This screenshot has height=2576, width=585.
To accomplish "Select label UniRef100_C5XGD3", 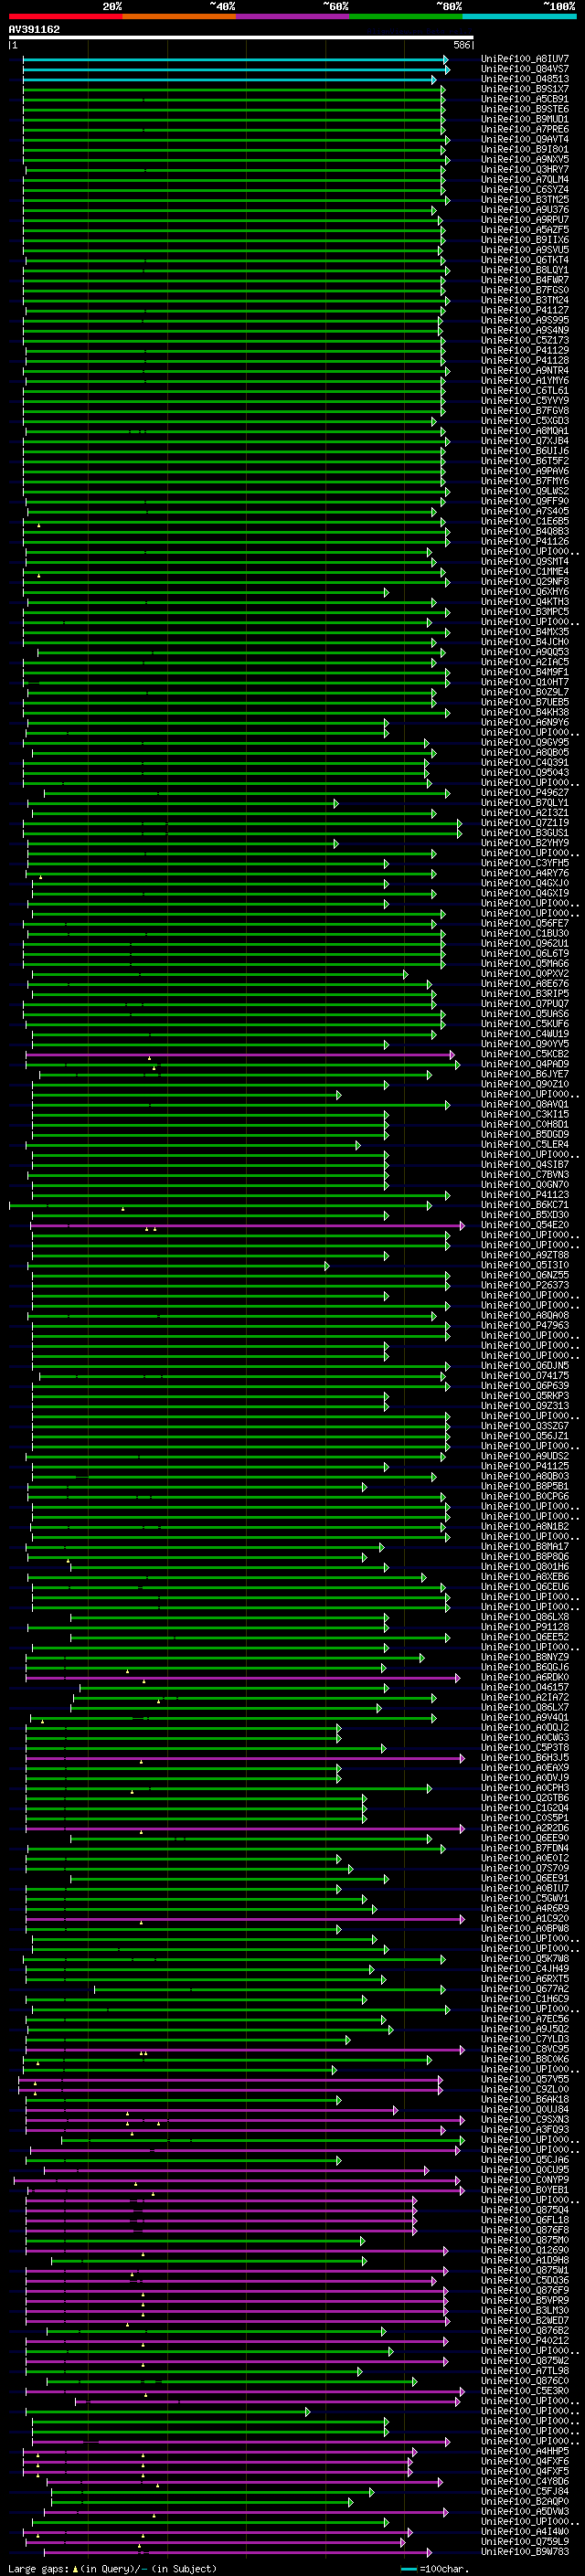I will (x=524, y=421).
